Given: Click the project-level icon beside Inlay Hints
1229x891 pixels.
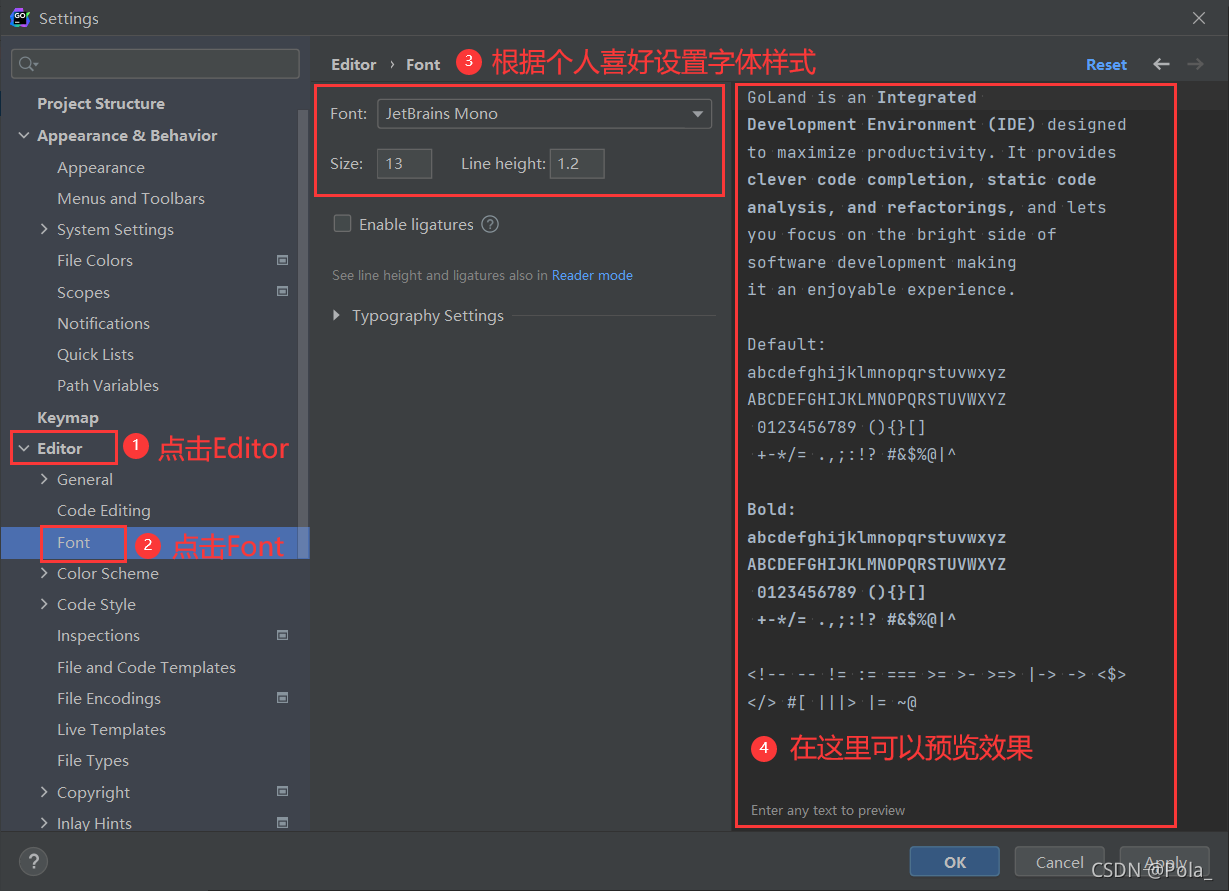Looking at the screenshot, I should tap(282, 823).
